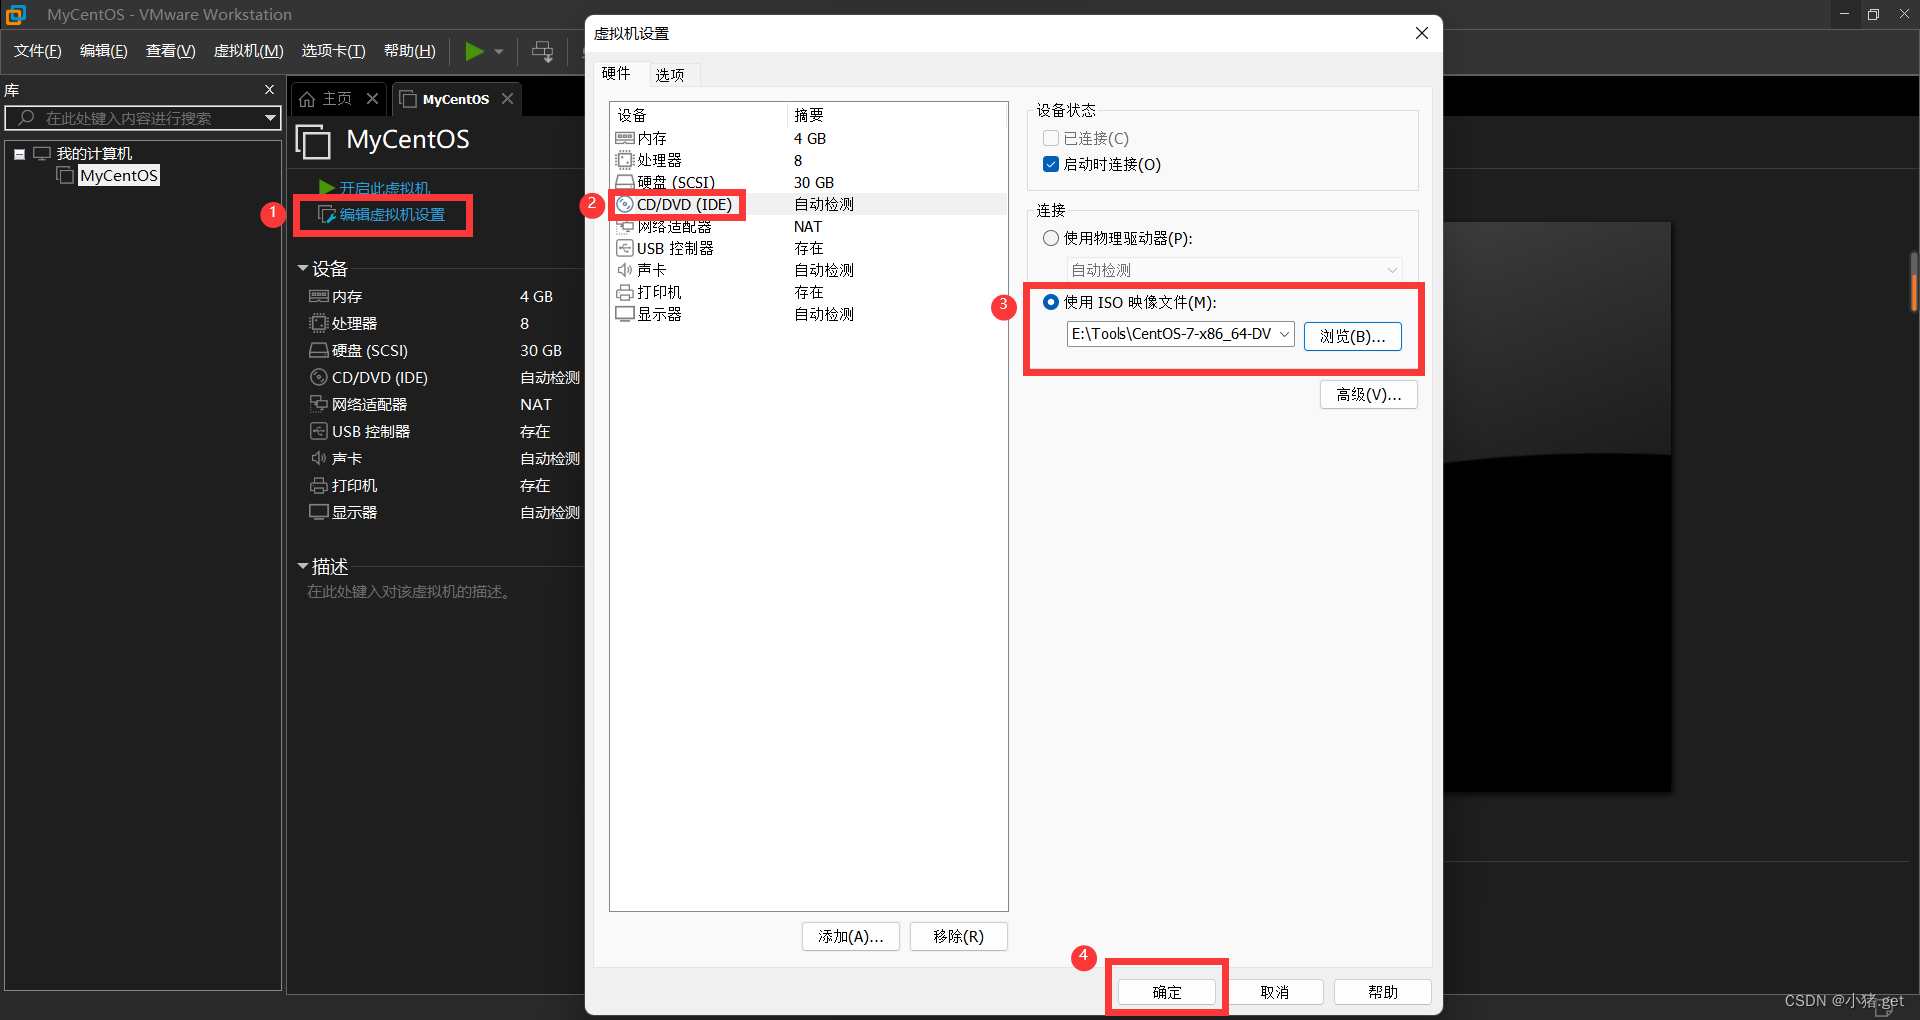
Task: Open the 选项卡(T) menu
Action: pyautogui.click(x=333, y=51)
